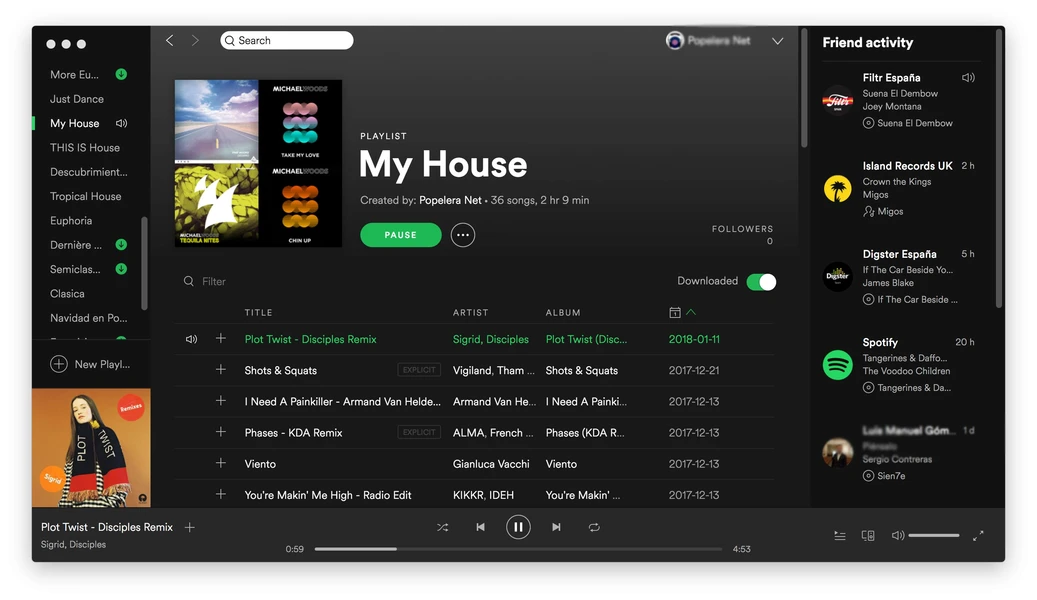Click the Filtr España avatar
The image size is (1037, 600).
pyautogui.click(x=838, y=101)
